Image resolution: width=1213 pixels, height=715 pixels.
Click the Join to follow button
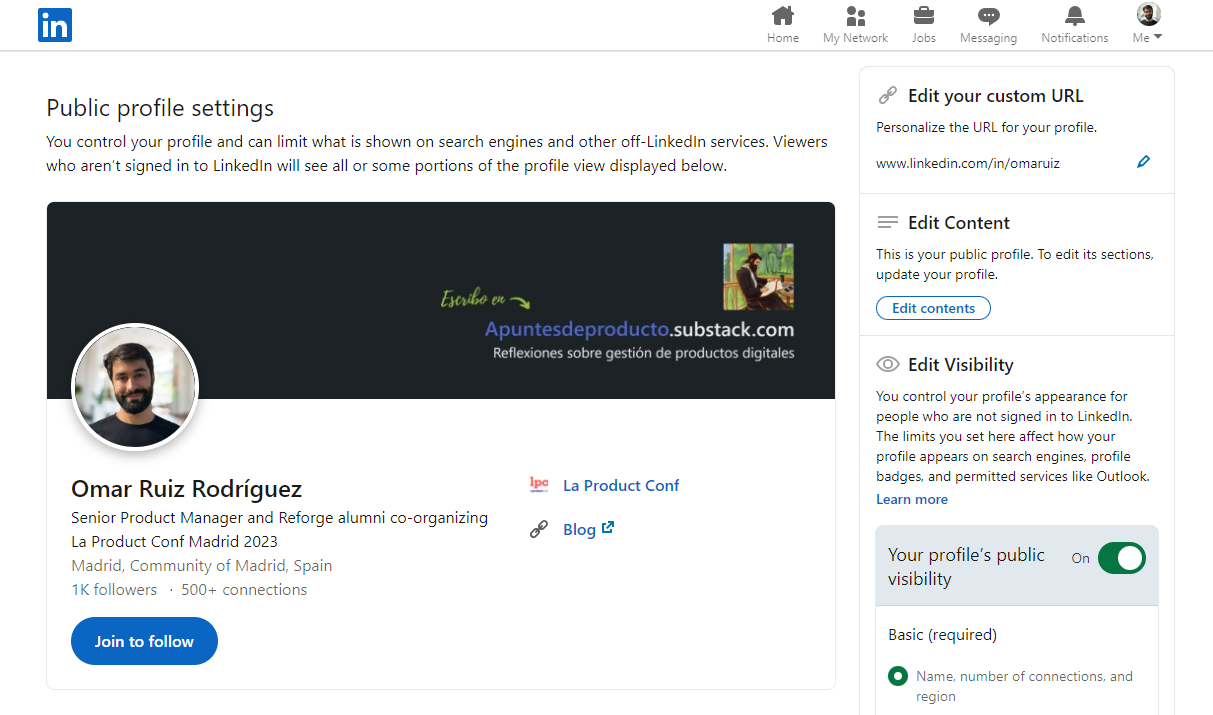pyautogui.click(x=144, y=641)
